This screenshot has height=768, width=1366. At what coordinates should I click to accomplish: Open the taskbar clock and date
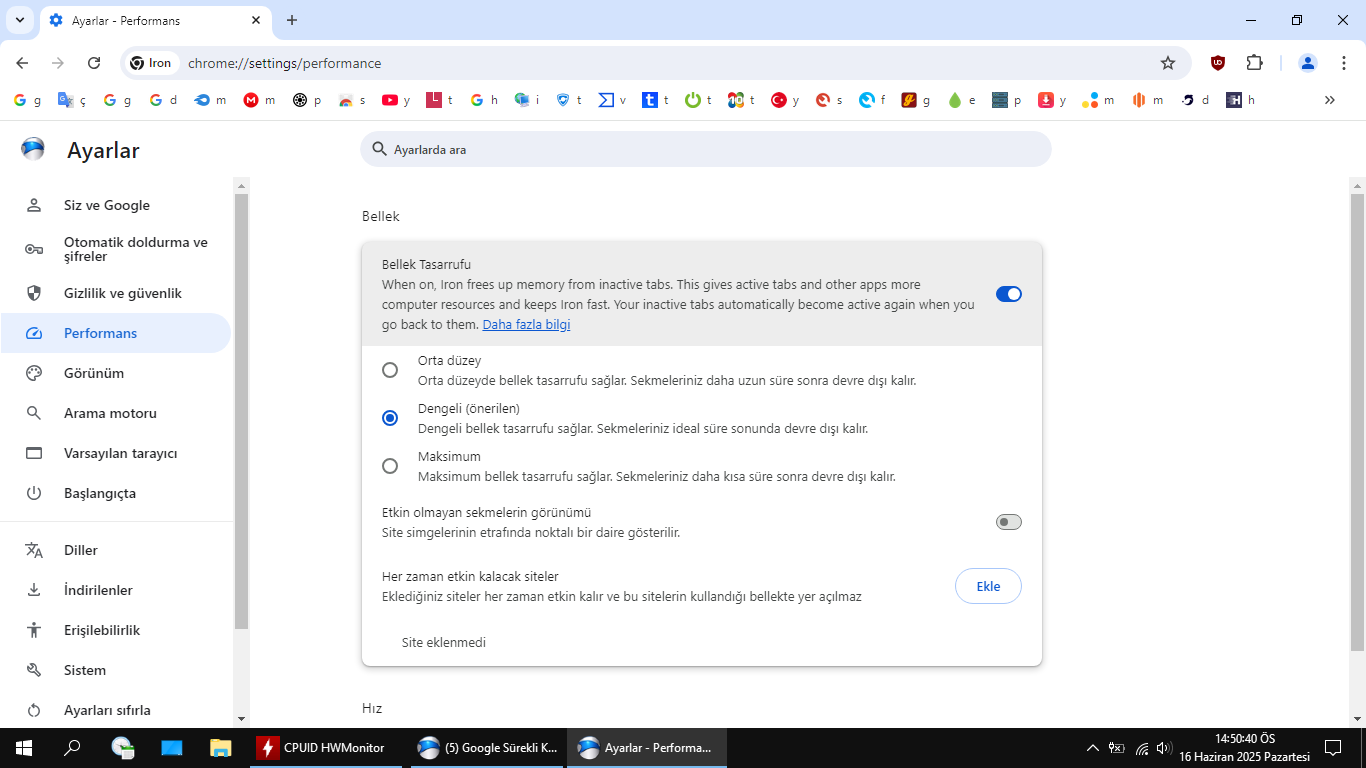coord(1244,748)
